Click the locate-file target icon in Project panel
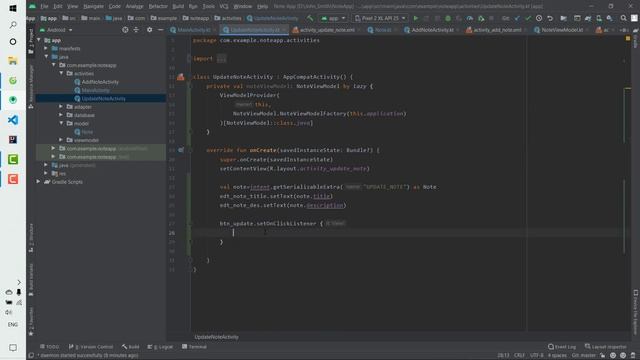 pyautogui.click(x=125, y=30)
